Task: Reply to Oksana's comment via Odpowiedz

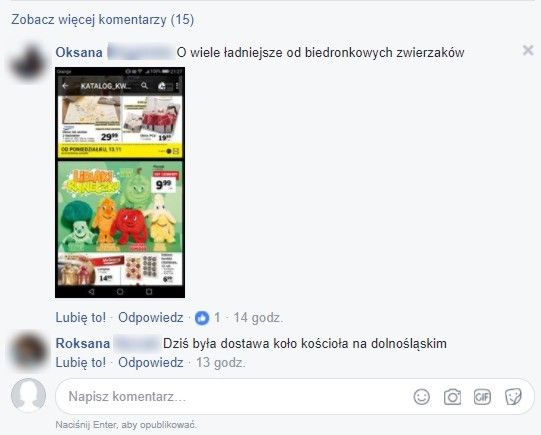Action: tap(151, 317)
